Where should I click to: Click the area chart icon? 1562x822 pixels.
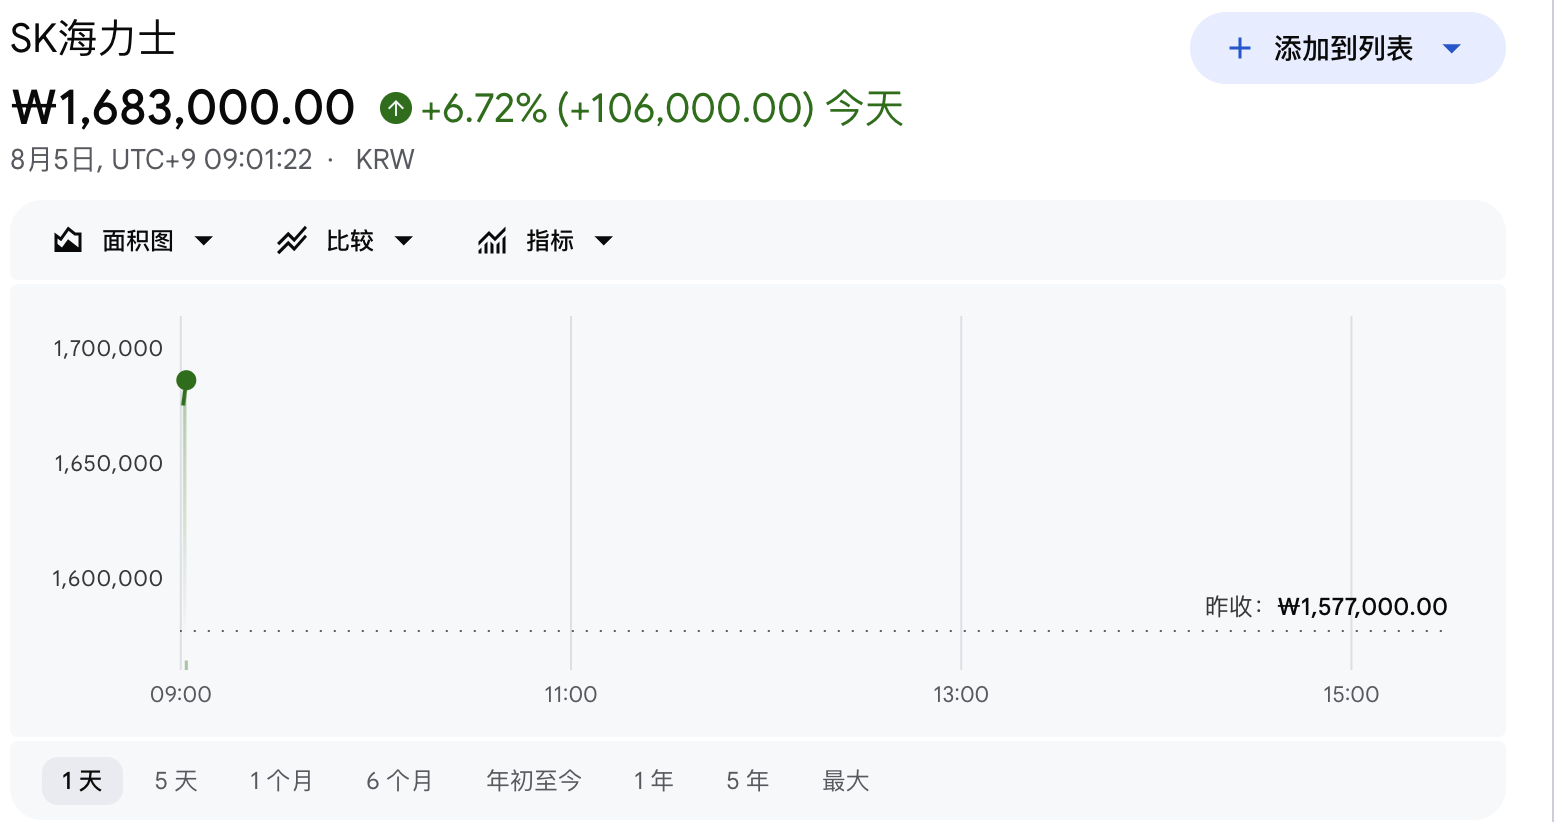click(x=68, y=240)
